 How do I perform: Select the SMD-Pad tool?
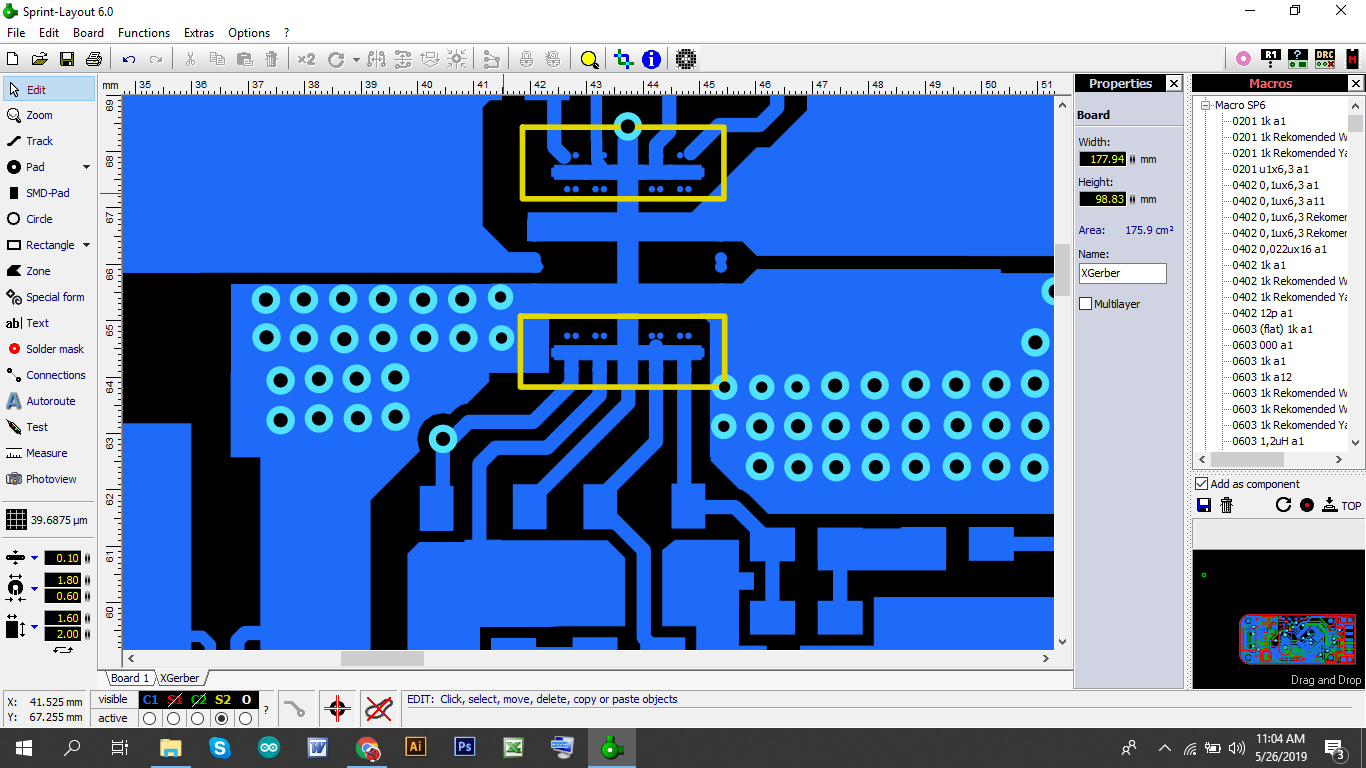[x=48, y=193]
